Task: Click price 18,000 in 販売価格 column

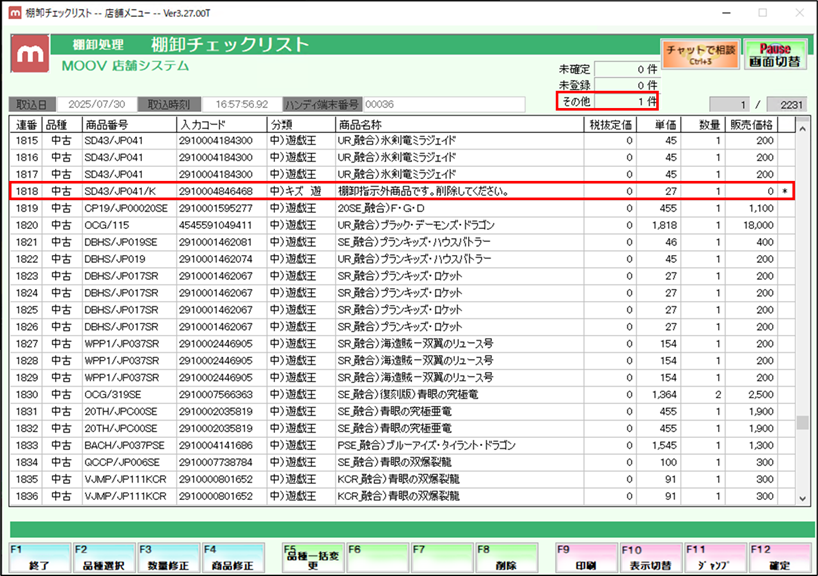Action: point(751,225)
